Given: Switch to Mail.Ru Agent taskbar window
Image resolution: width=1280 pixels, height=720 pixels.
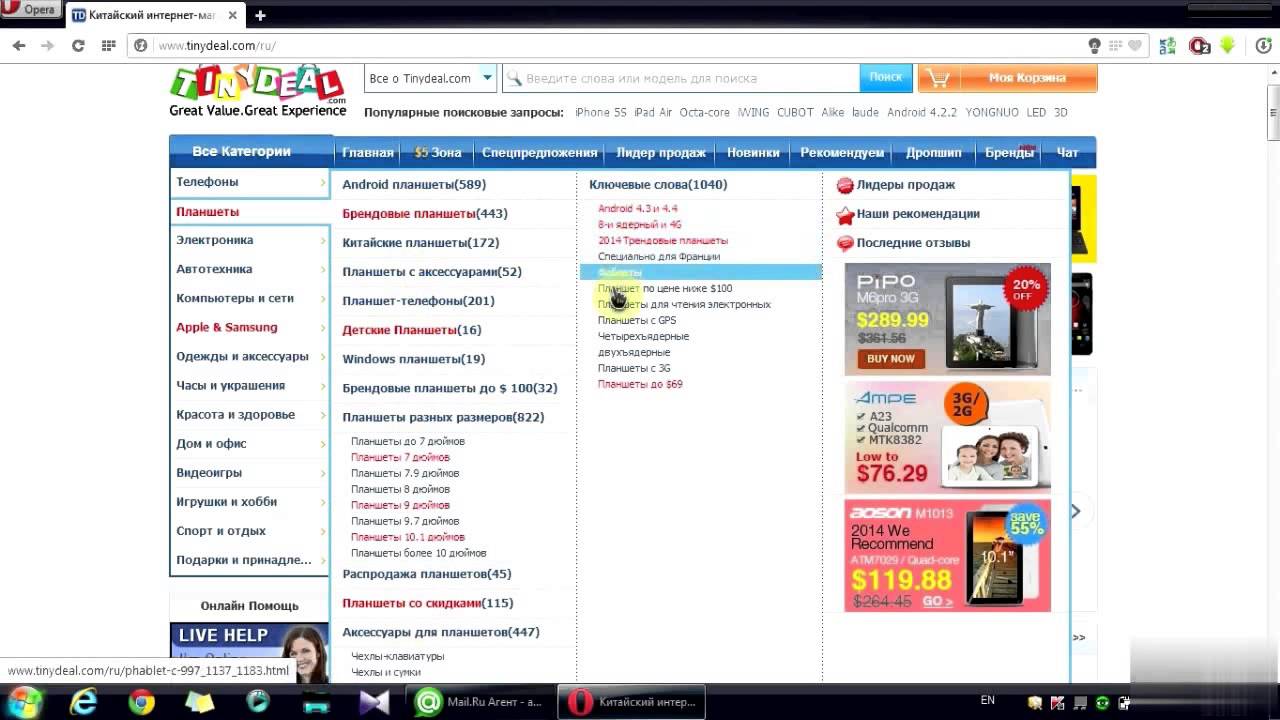Looking at the screenshot, I should click(478, 702).
